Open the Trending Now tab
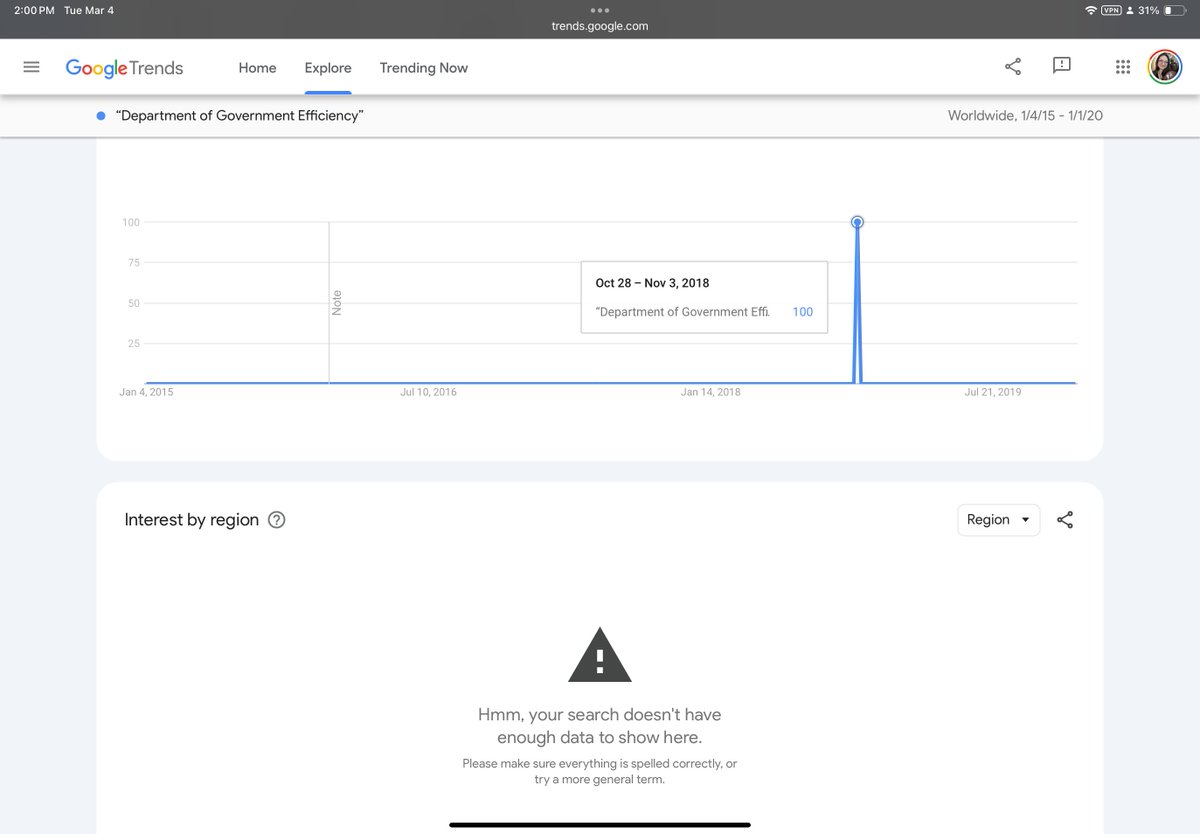1200x834 pixels. [x=424, y=68]
